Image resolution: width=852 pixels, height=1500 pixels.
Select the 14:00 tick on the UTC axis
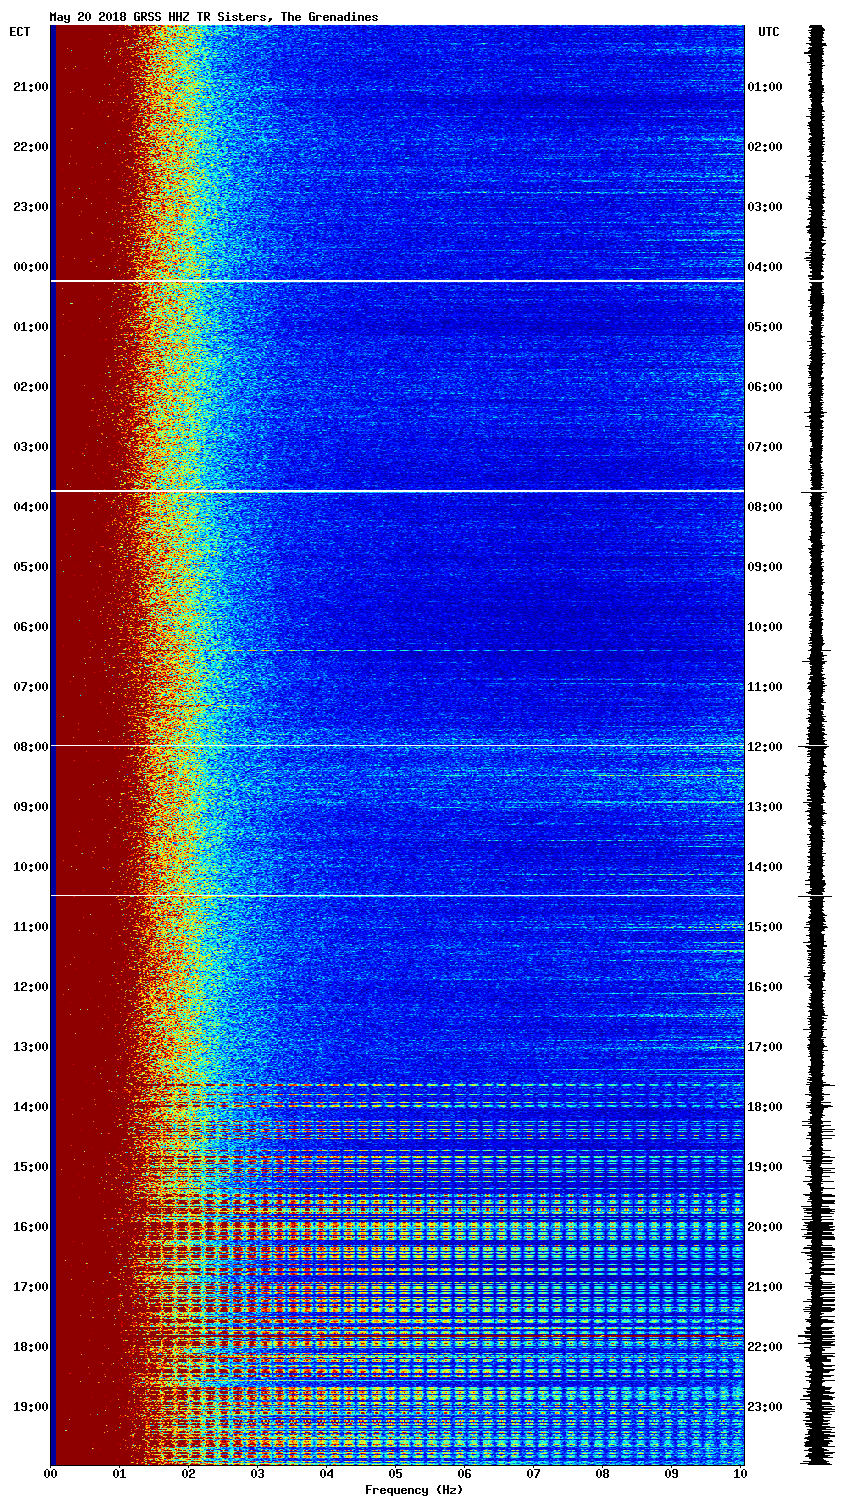pyautogui.click(x=765, y=867)
